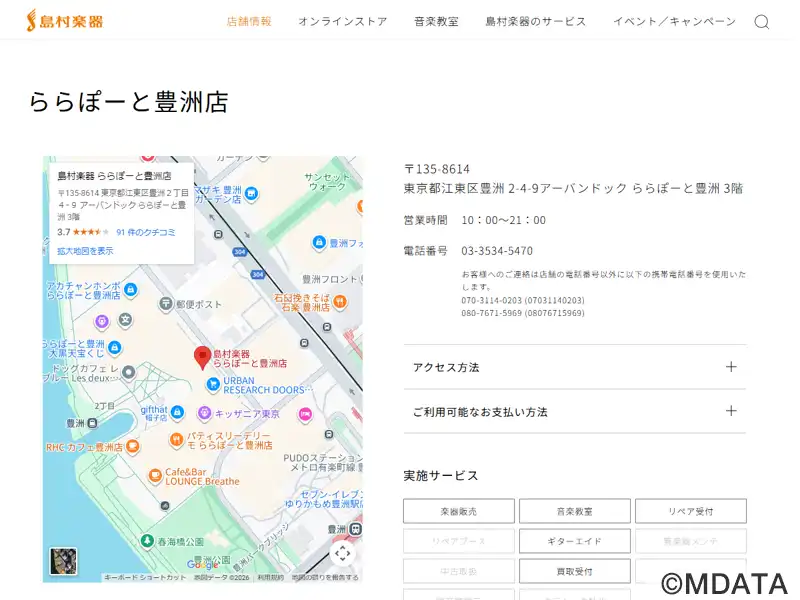The width and height of the screenshot is (800, 600).
Task: Open the 91 件のクチコミ reviews link
Action: coord(146,232)
